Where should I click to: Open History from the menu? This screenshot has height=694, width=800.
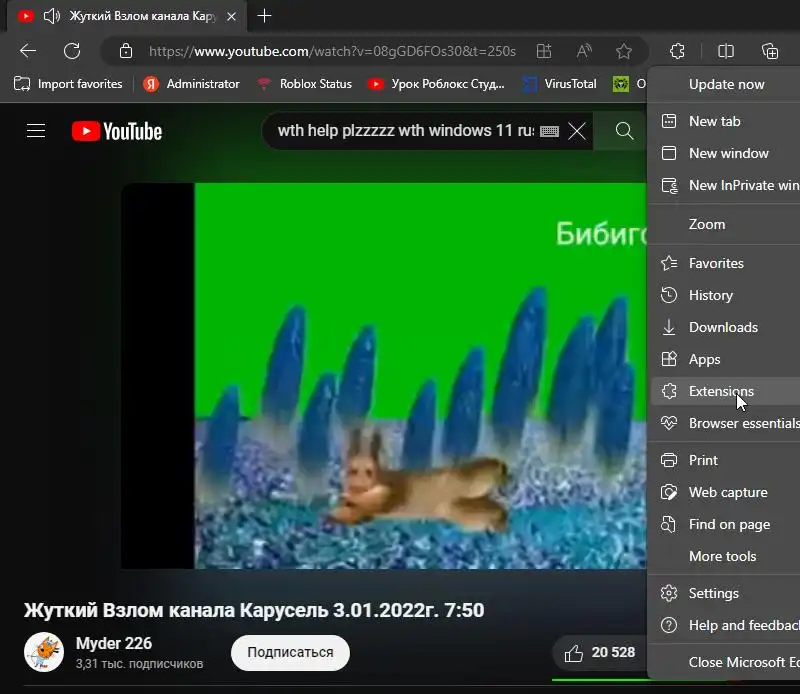point(726,295)
